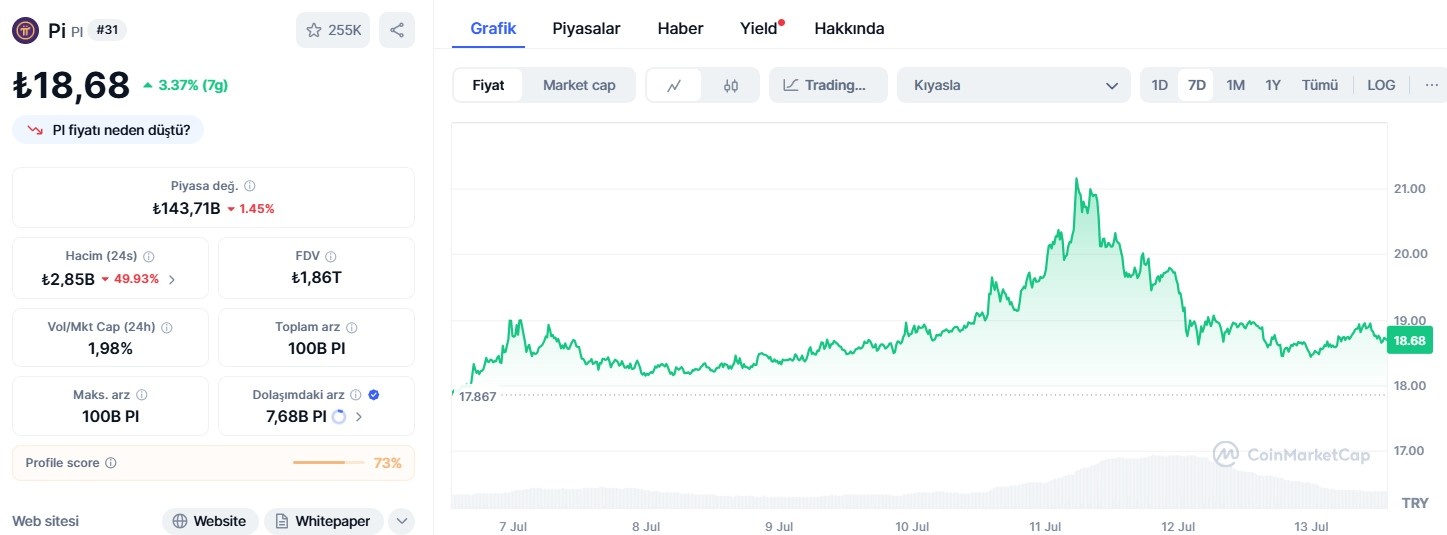Viewport: 1447px width, 535px height.
Task: Click the Pi coin logo icon
Action: (25, 30)
